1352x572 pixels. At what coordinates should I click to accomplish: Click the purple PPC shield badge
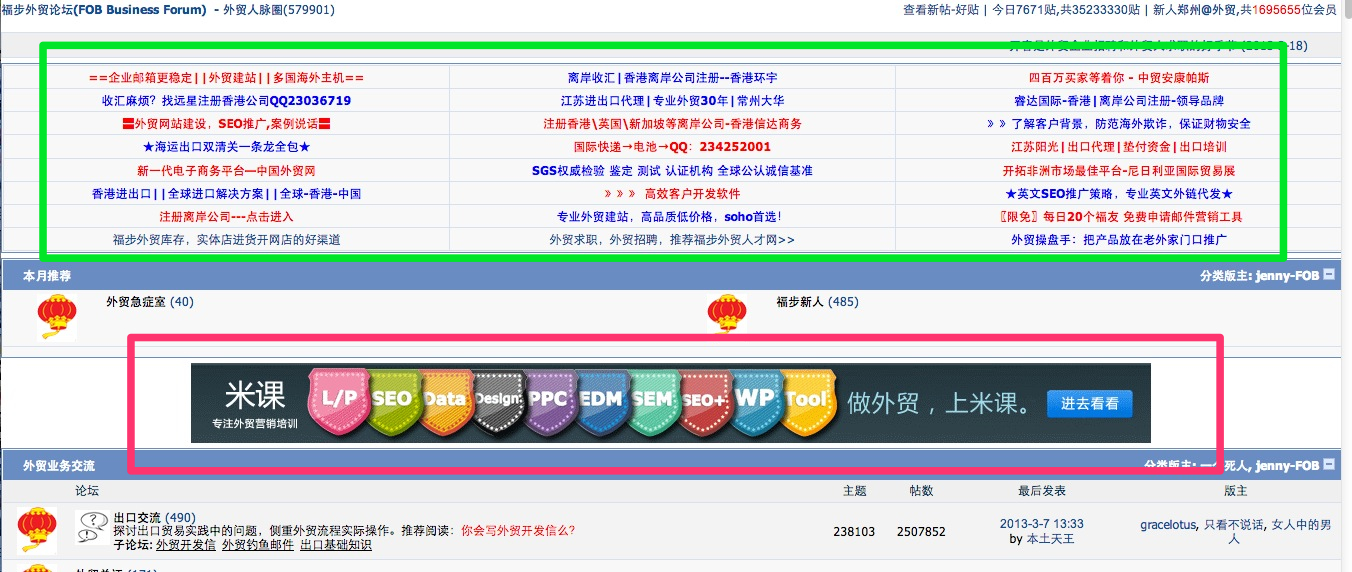(x=548, y=400)
